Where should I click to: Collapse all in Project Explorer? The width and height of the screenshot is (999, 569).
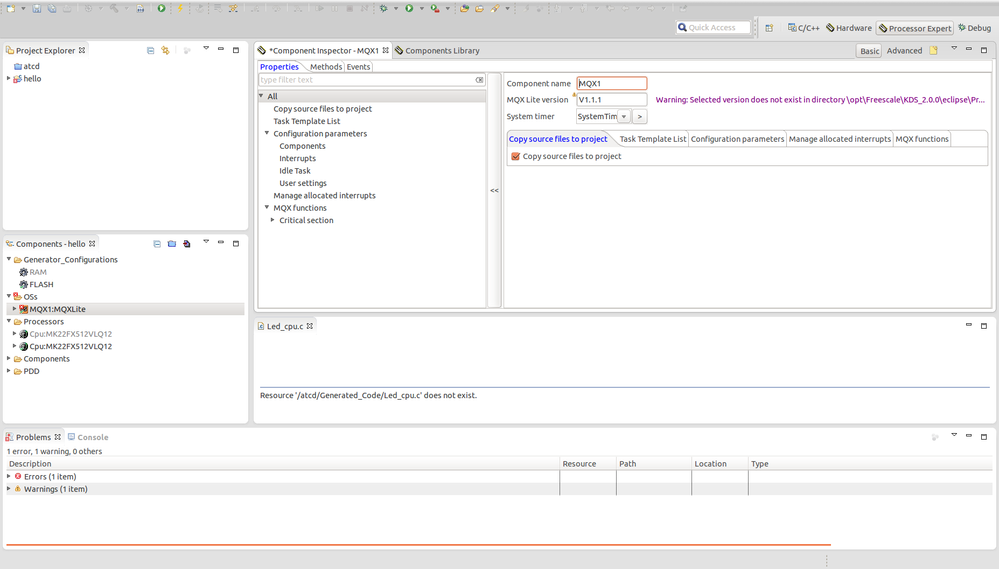(150, 50)
